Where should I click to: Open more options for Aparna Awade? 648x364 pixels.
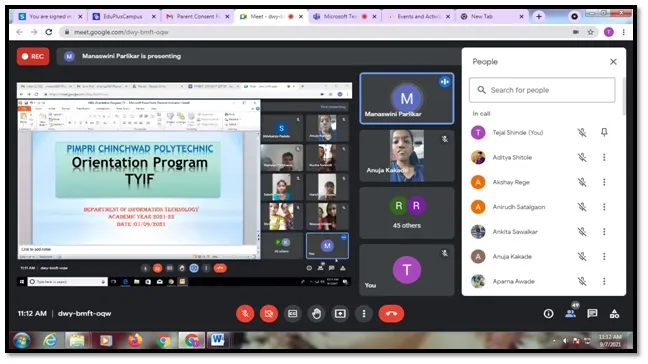coord(604,281)
